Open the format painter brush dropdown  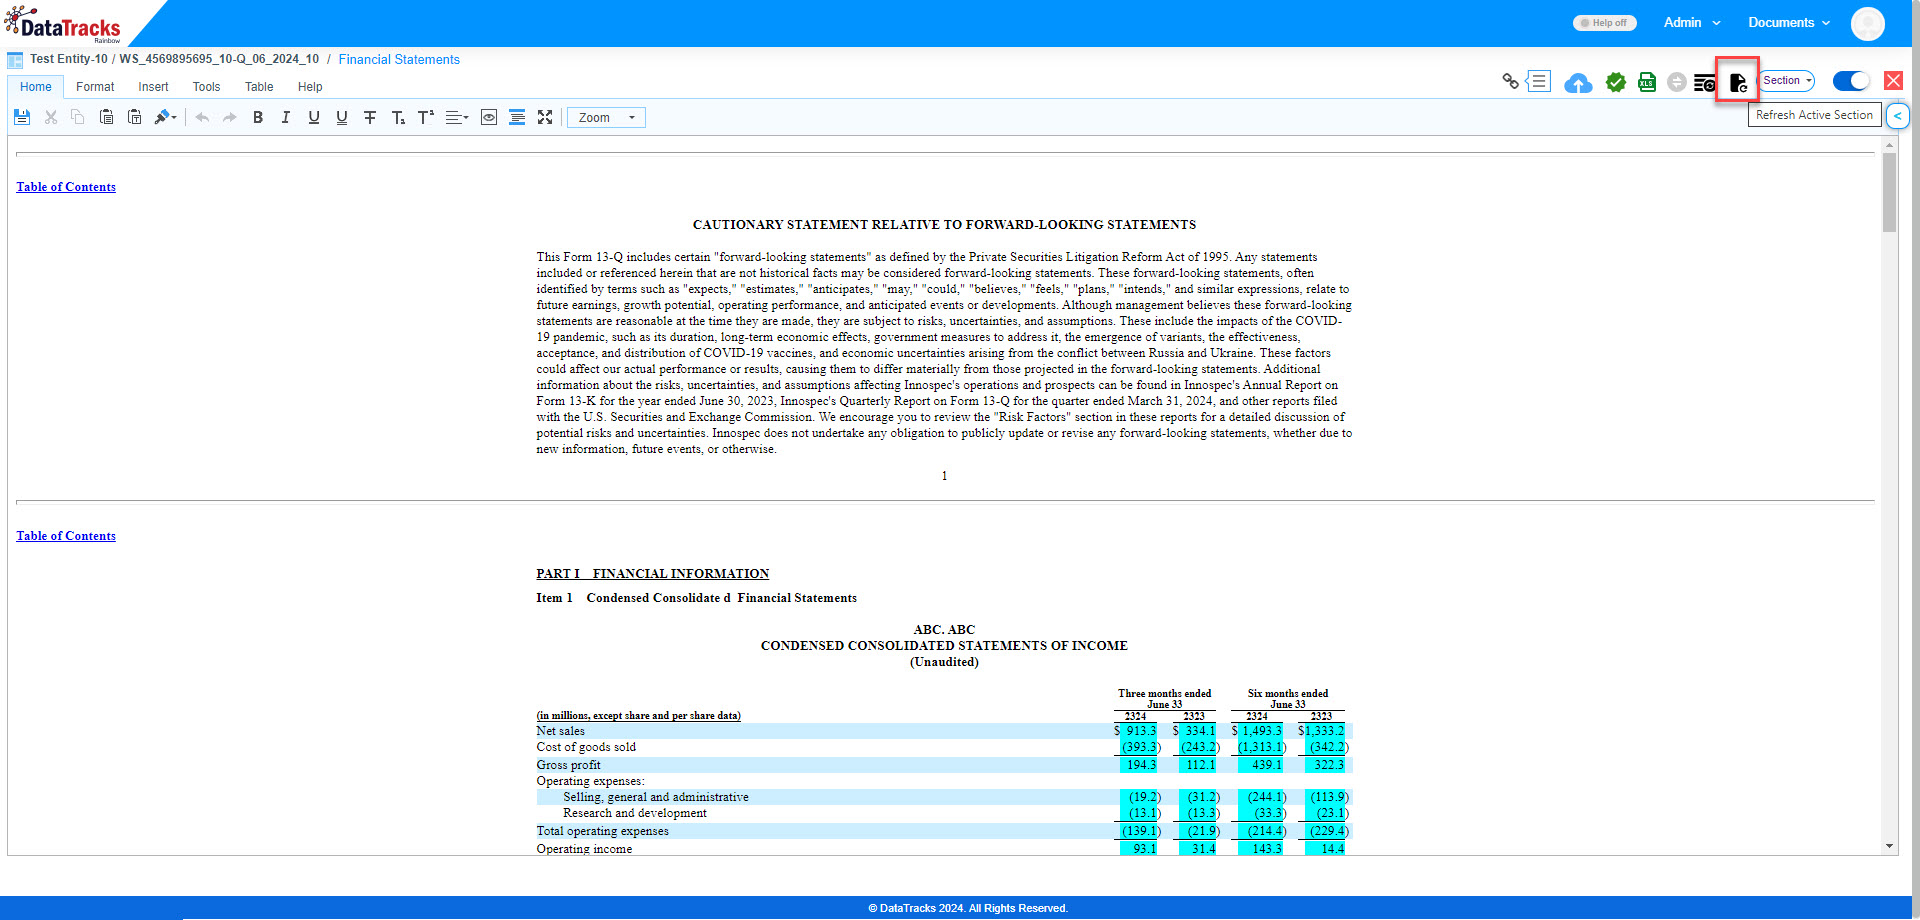[x=165, y=118]
